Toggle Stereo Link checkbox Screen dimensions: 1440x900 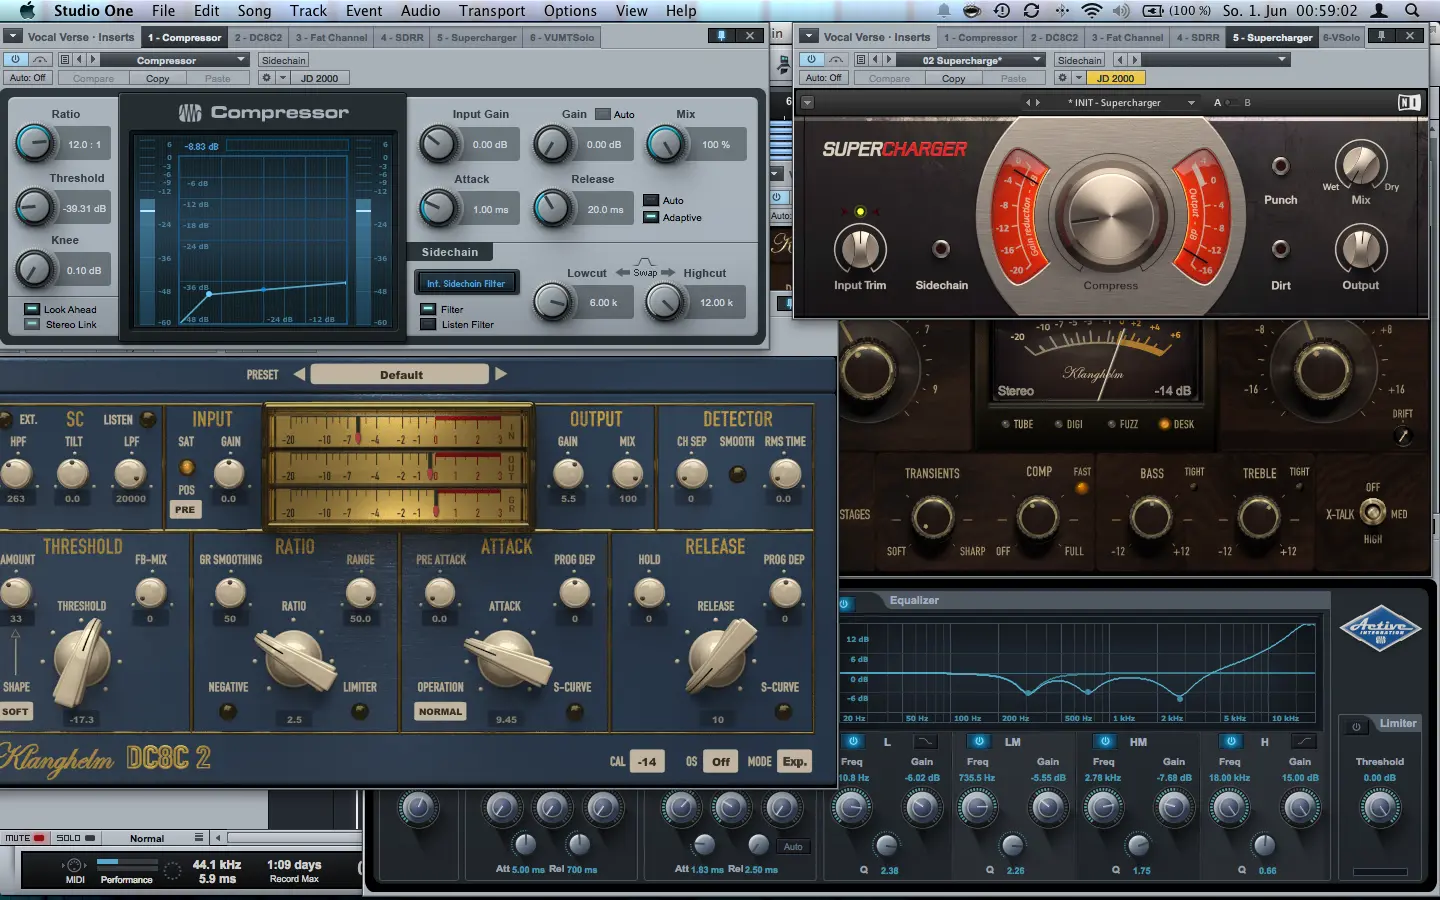[32, 324]
